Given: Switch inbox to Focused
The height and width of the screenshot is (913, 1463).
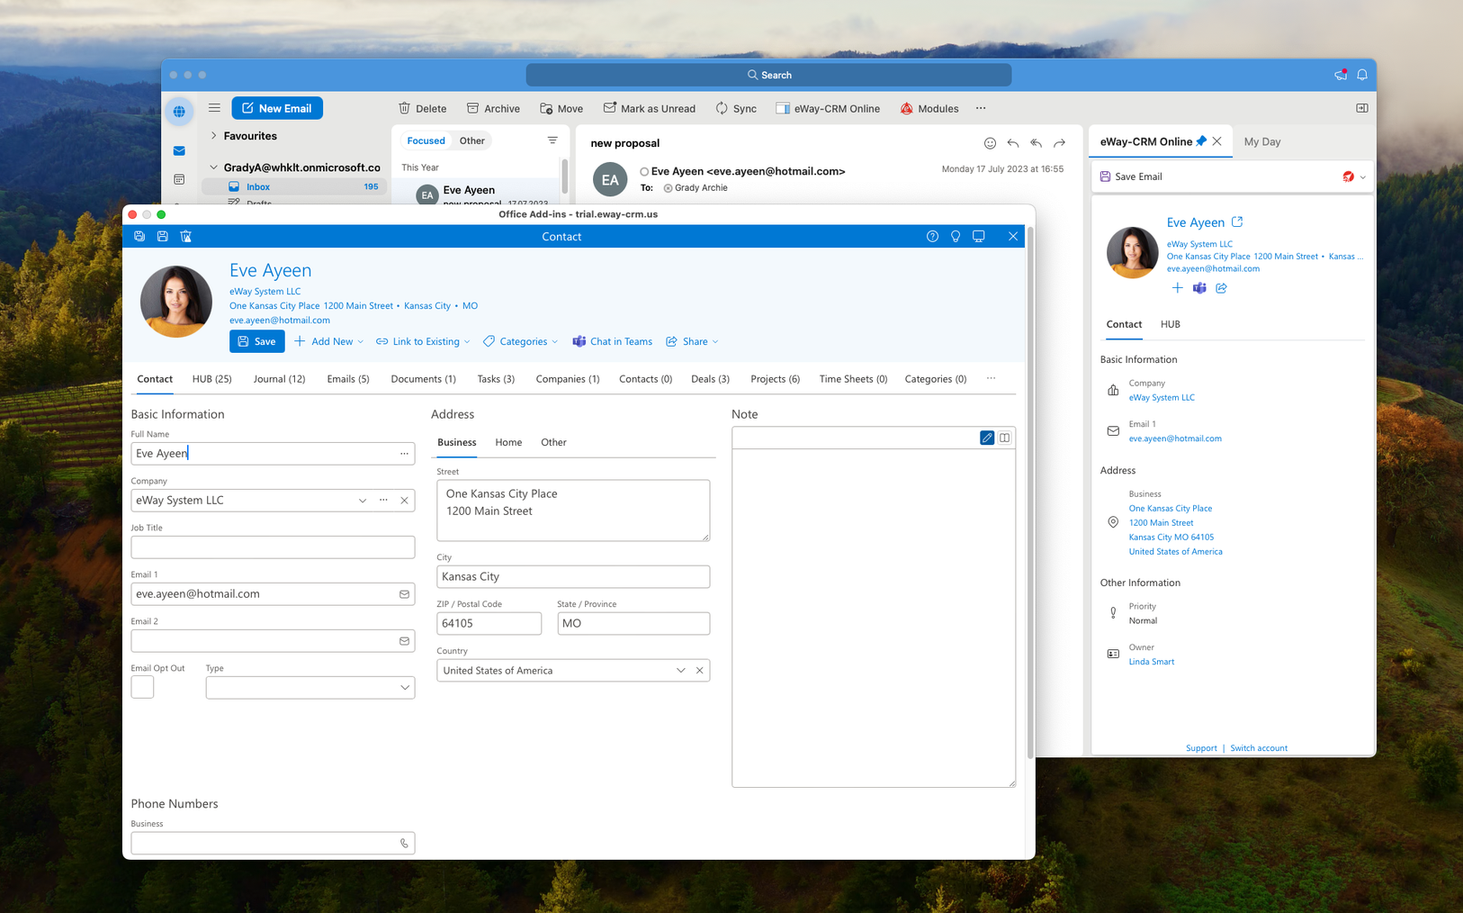Looking at the screenshot, I should pyautogui.click(x=426, y=141).
